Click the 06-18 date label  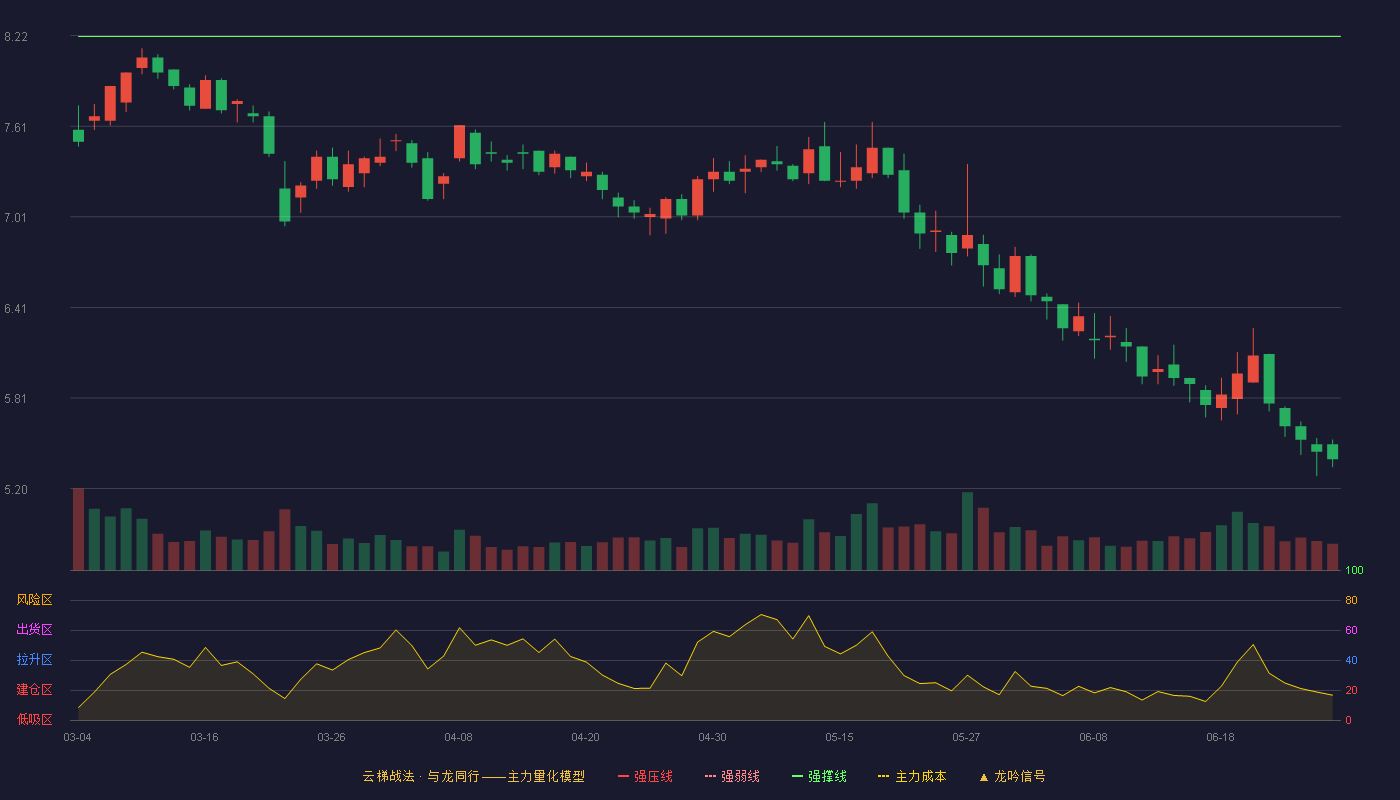(x=1220, y=737)
